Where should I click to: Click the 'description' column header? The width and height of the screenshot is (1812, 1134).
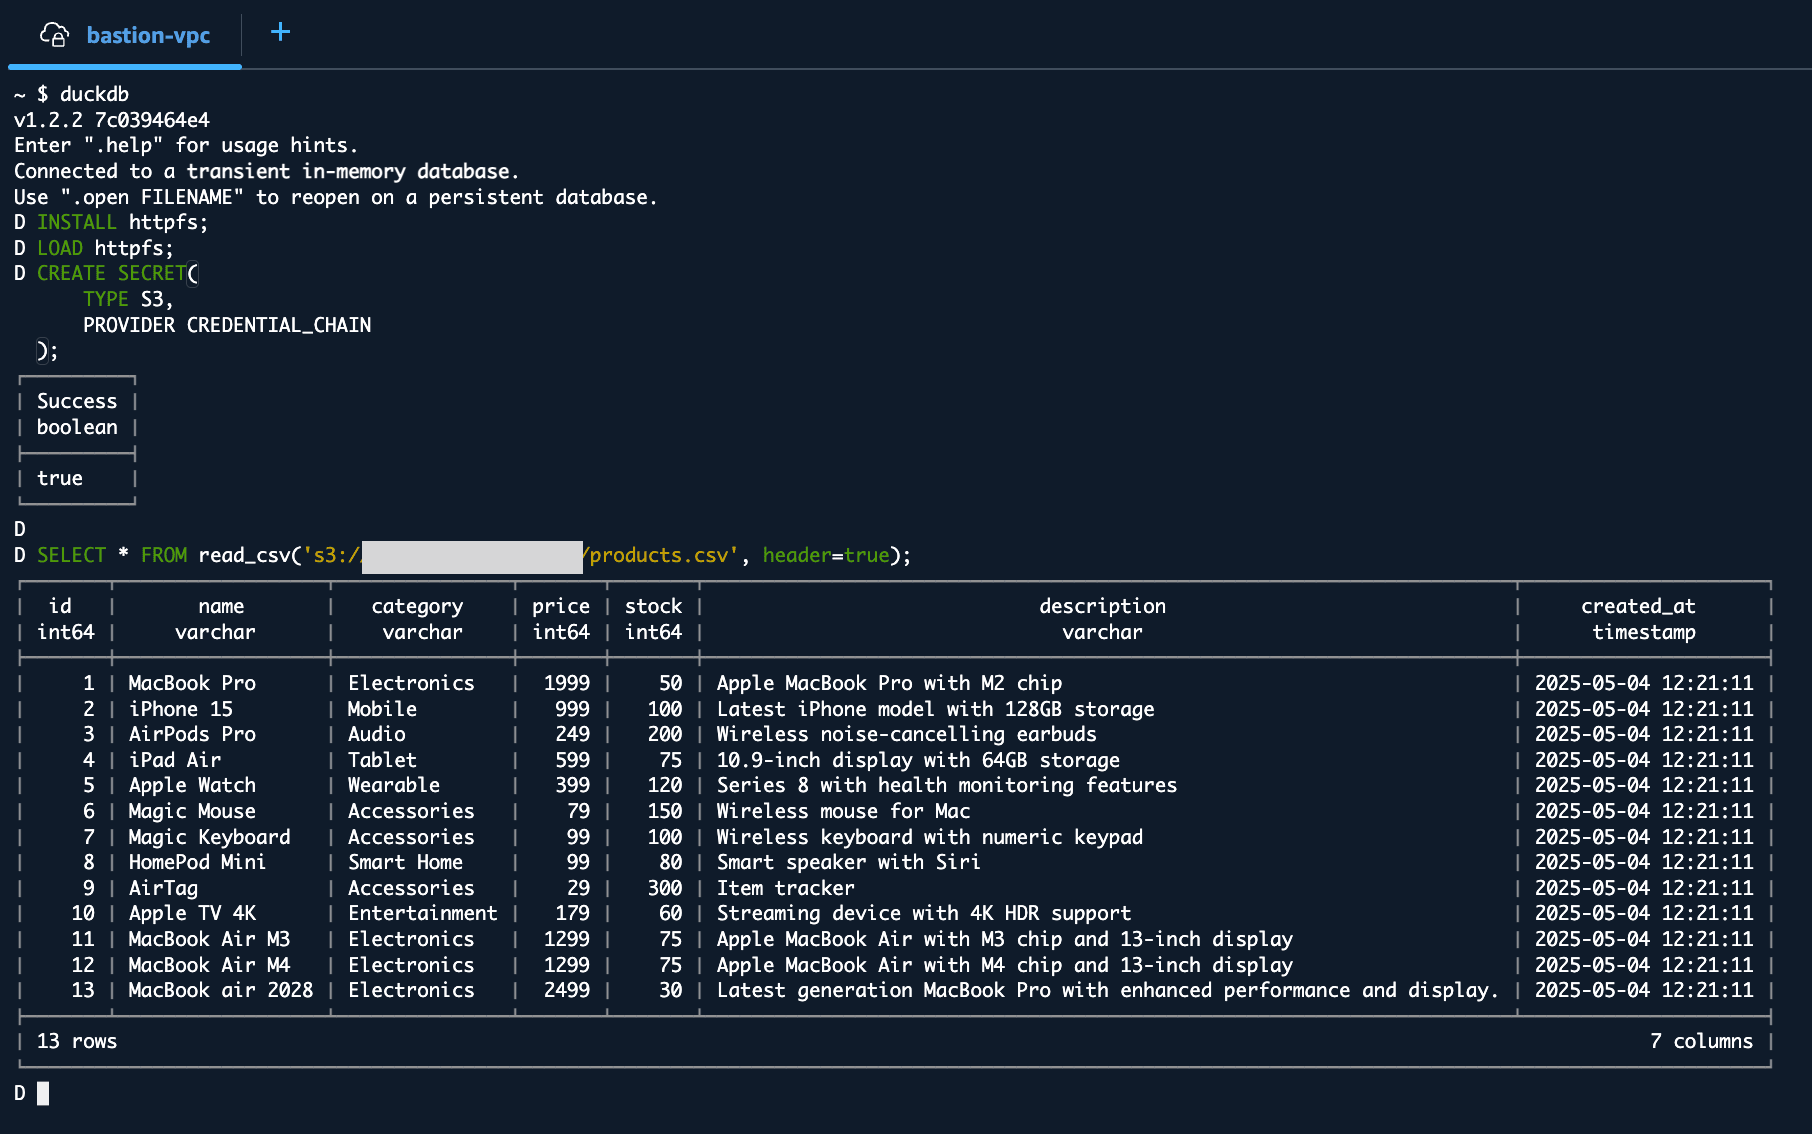tap(1102, 606)
